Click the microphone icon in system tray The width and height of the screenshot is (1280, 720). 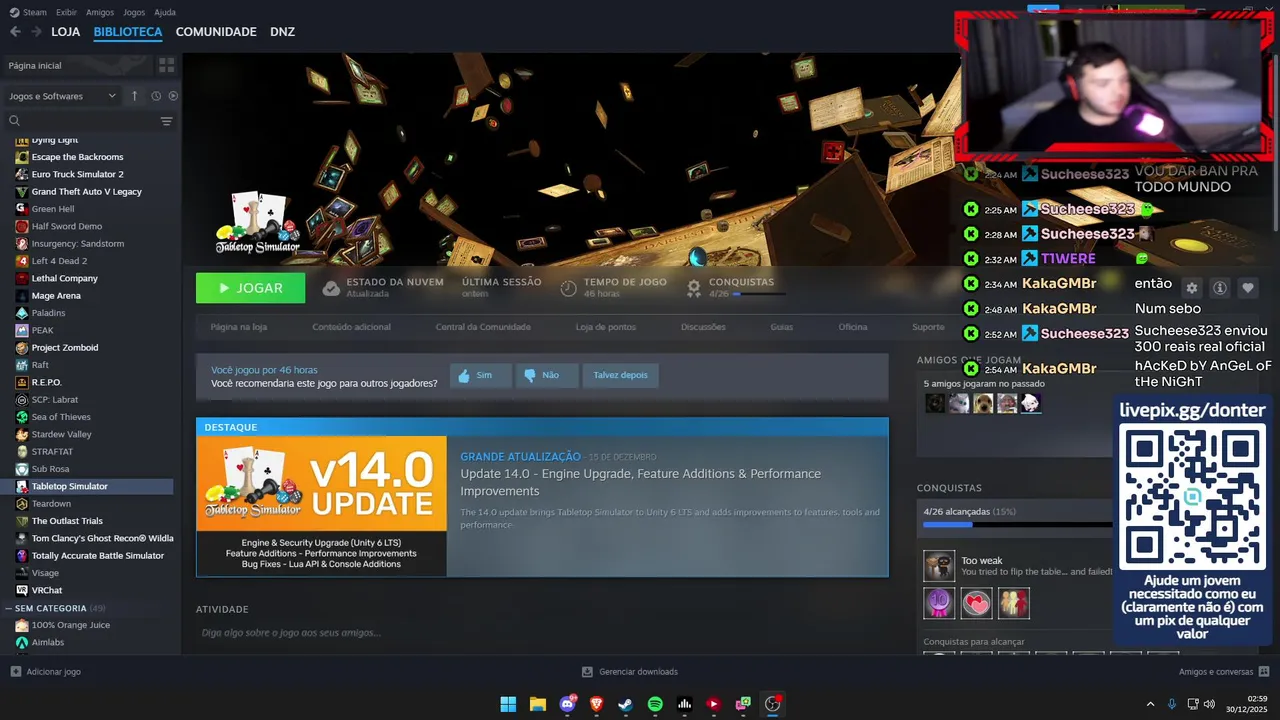click(x=1171, y=704)
